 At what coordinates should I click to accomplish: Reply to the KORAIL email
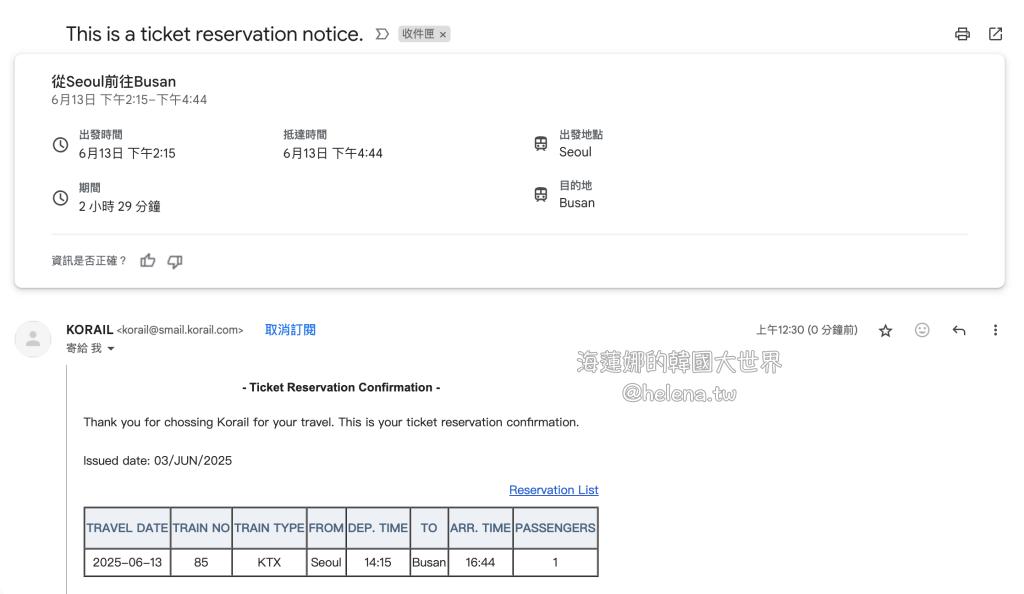[x=959, y=330]
